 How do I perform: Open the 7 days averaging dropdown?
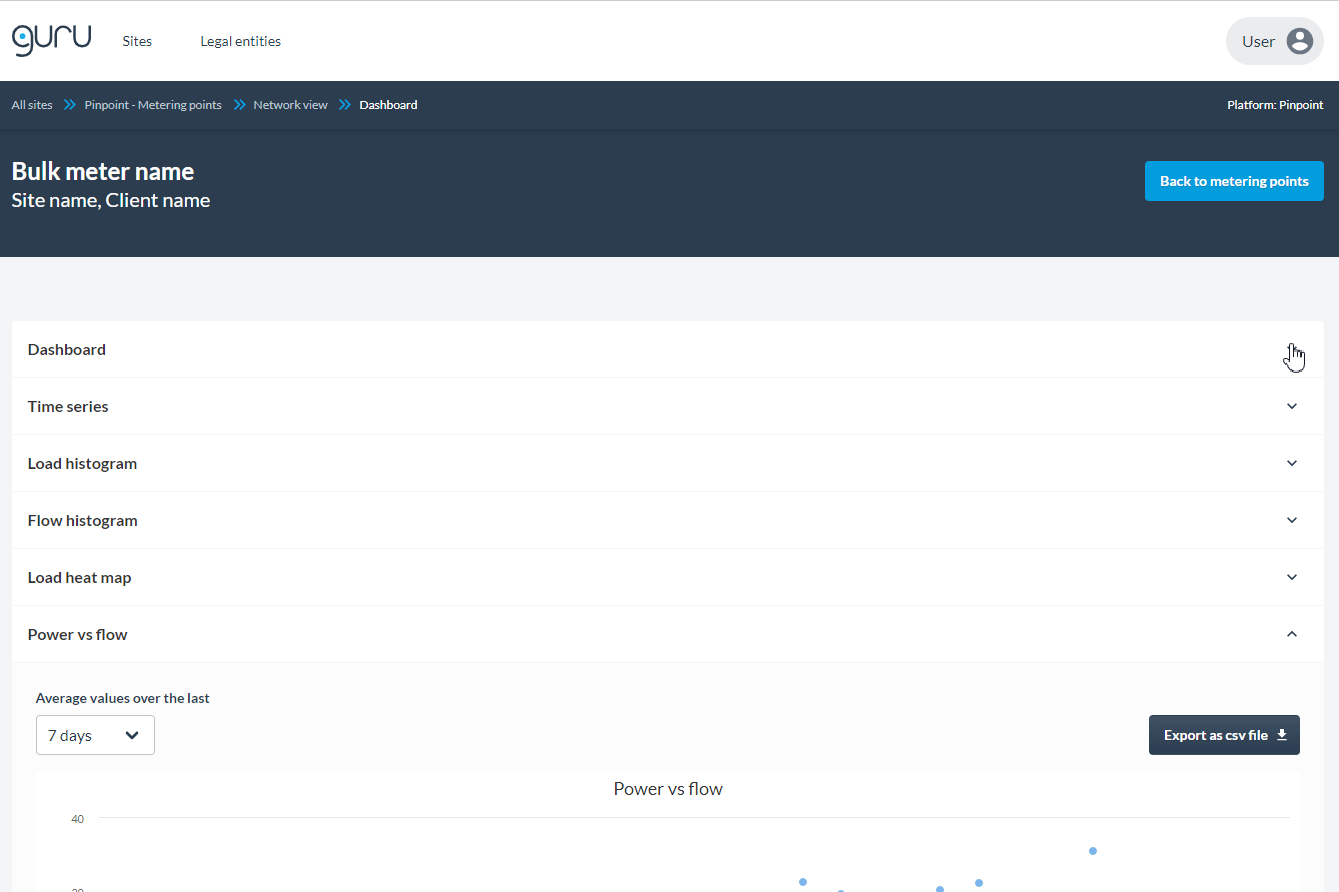[95, 734]
